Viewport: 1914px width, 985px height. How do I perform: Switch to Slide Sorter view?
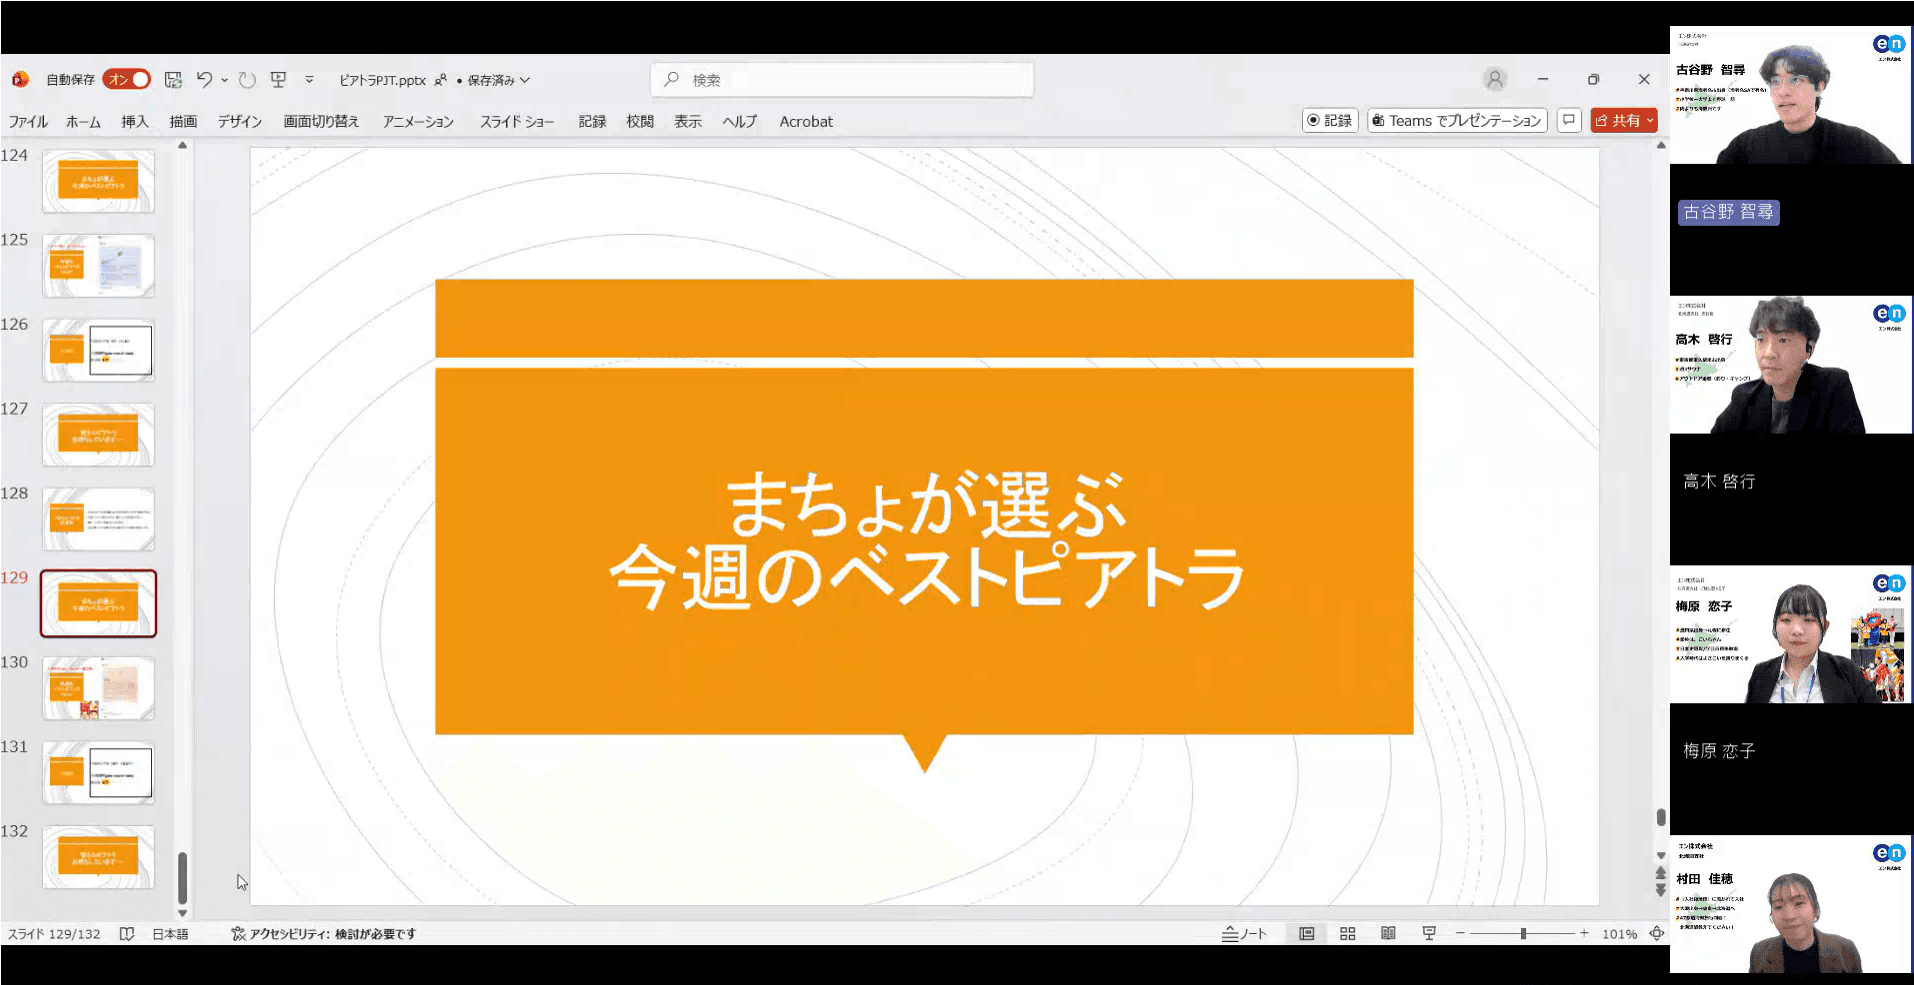(x=1347, y=933)
